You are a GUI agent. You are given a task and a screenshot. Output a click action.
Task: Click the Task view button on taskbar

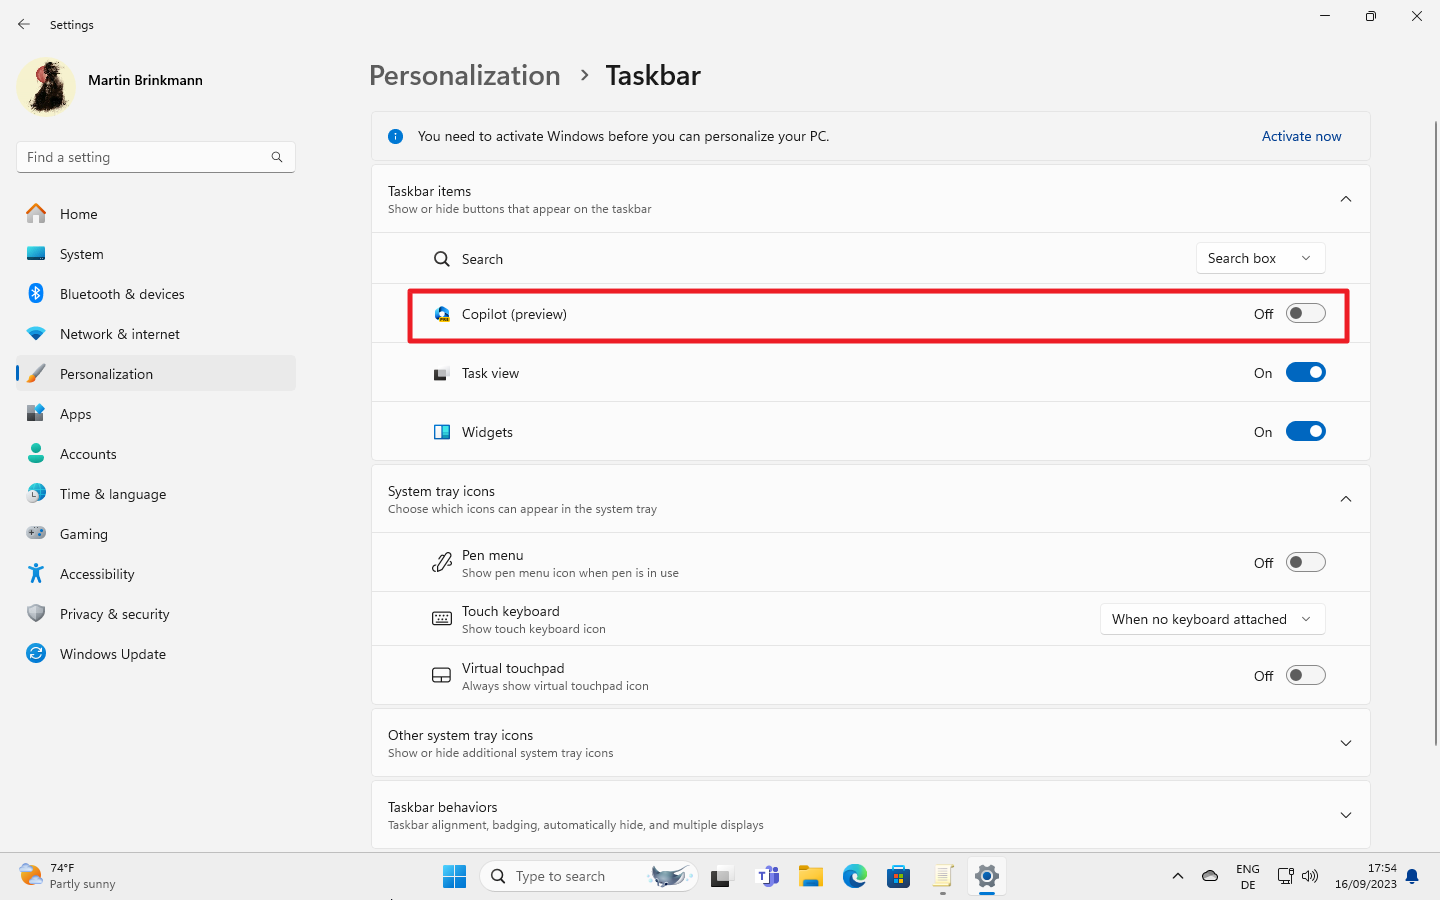722,877
